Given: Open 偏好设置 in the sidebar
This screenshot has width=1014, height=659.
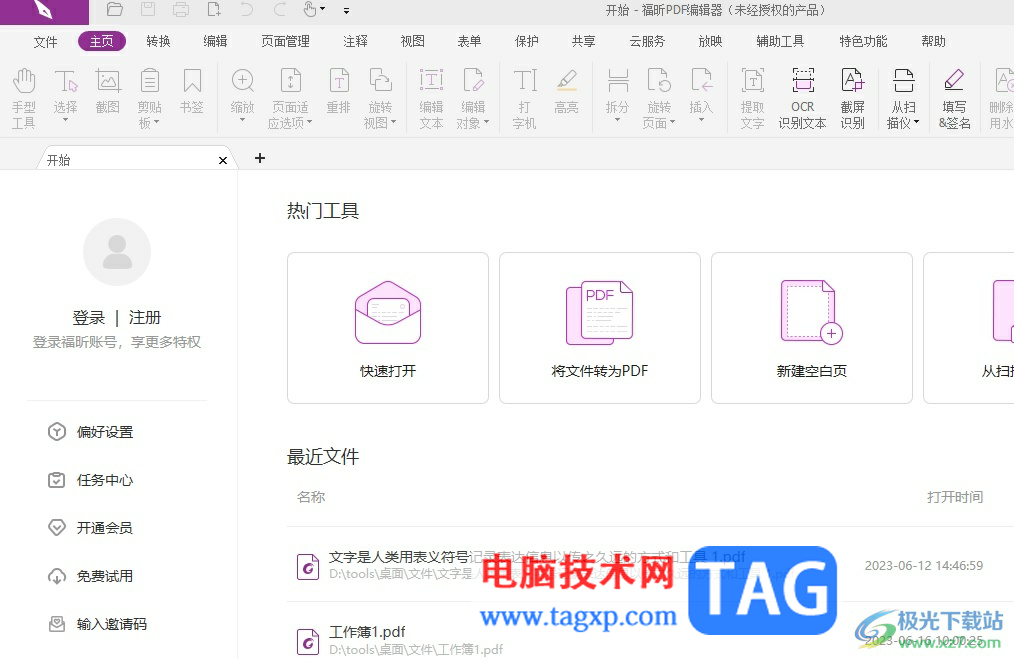Looking at the screenshot, I should point(91,432).
